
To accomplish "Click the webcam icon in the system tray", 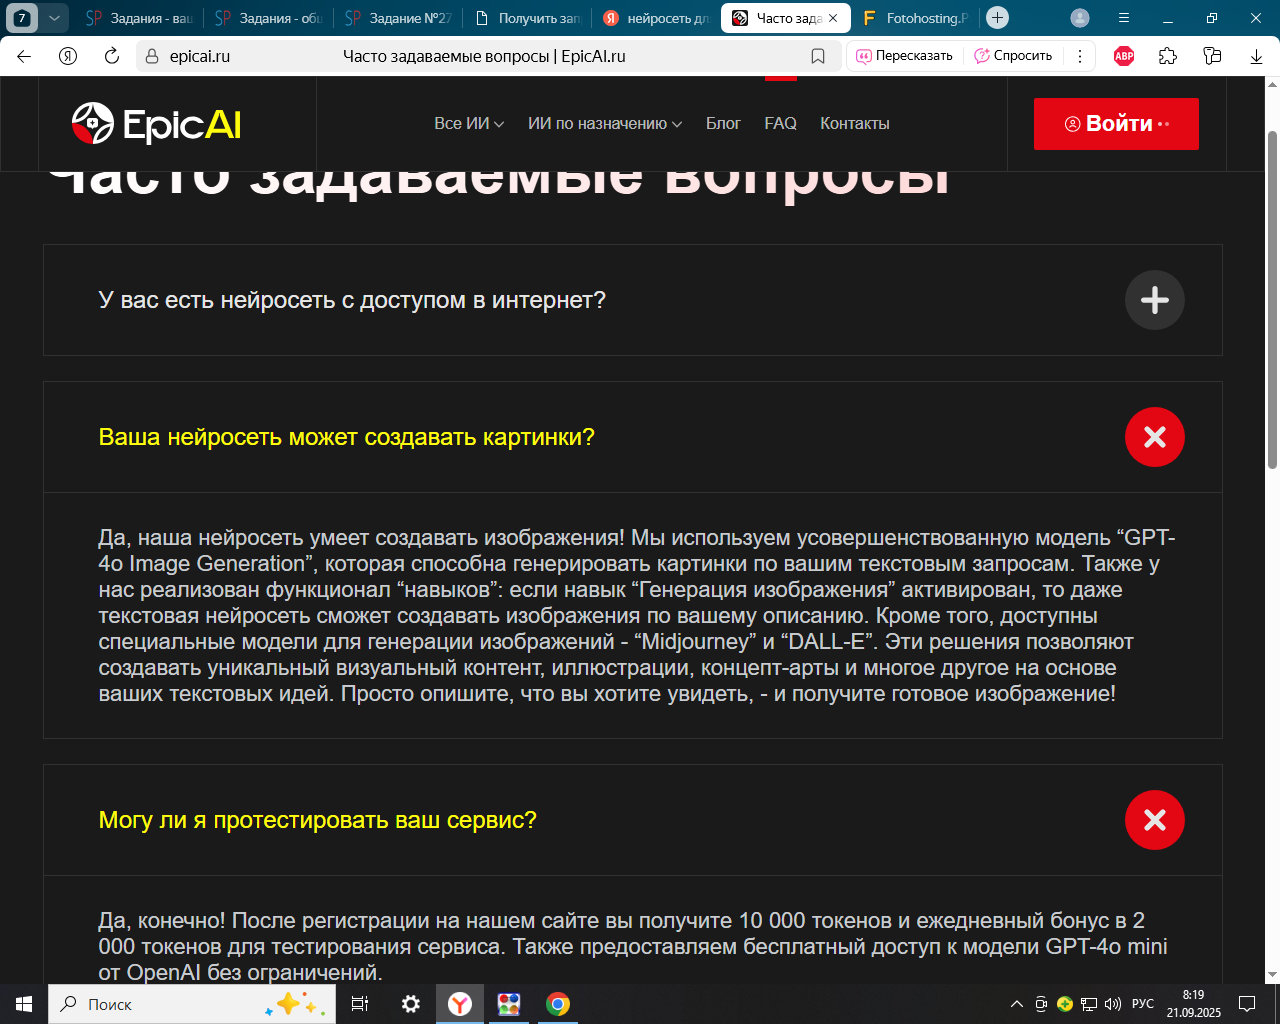I will [x=1041, y=1004].
